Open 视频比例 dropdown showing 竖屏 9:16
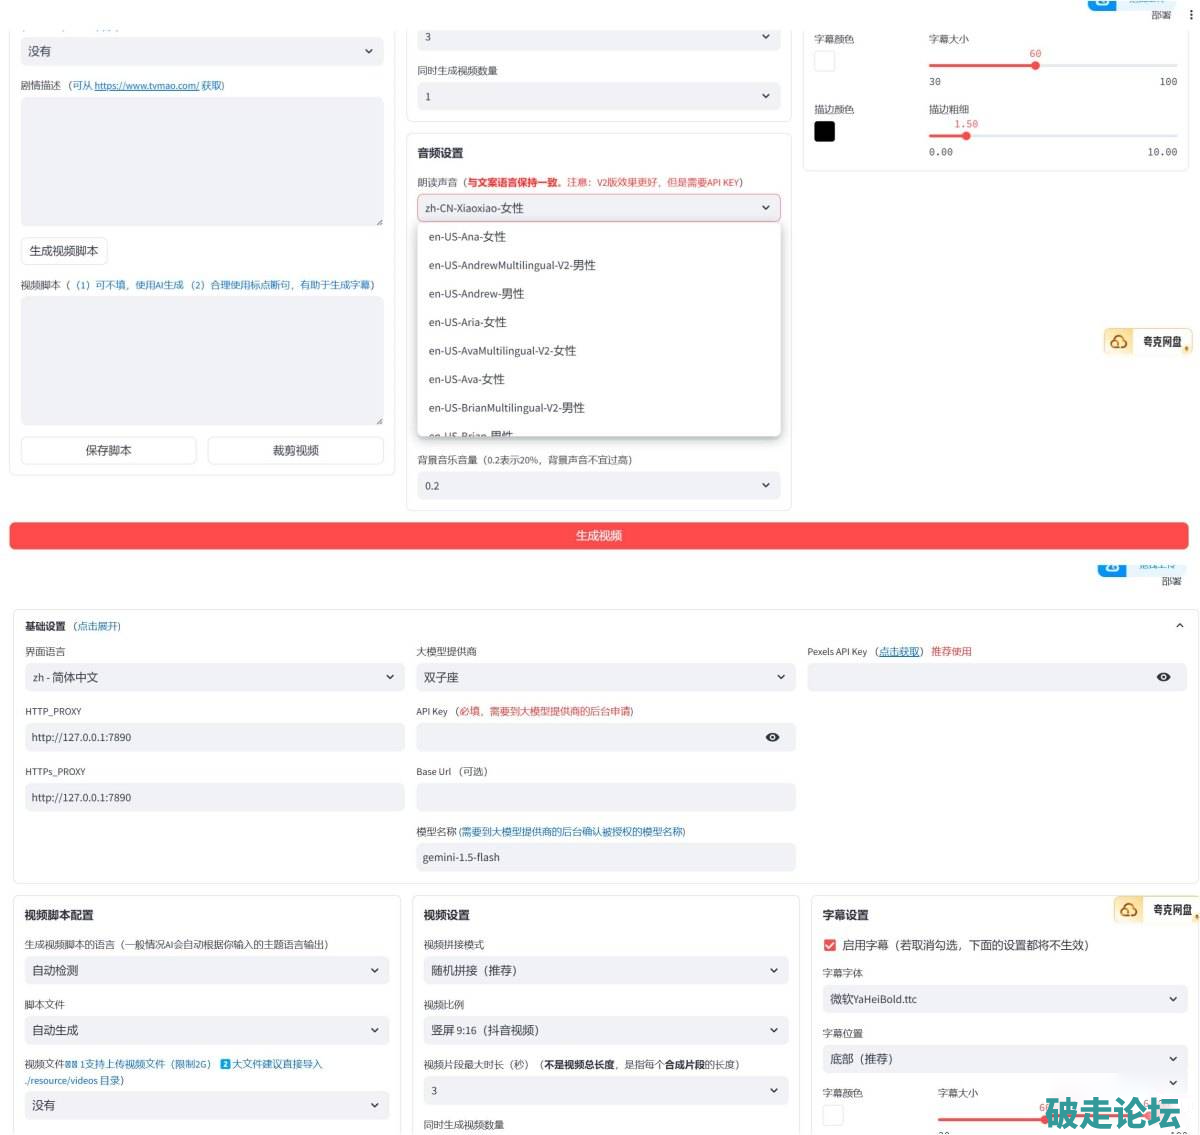Viewport: 1200px width, 1135px height. pyautogui.click(x=604, y=1030)
